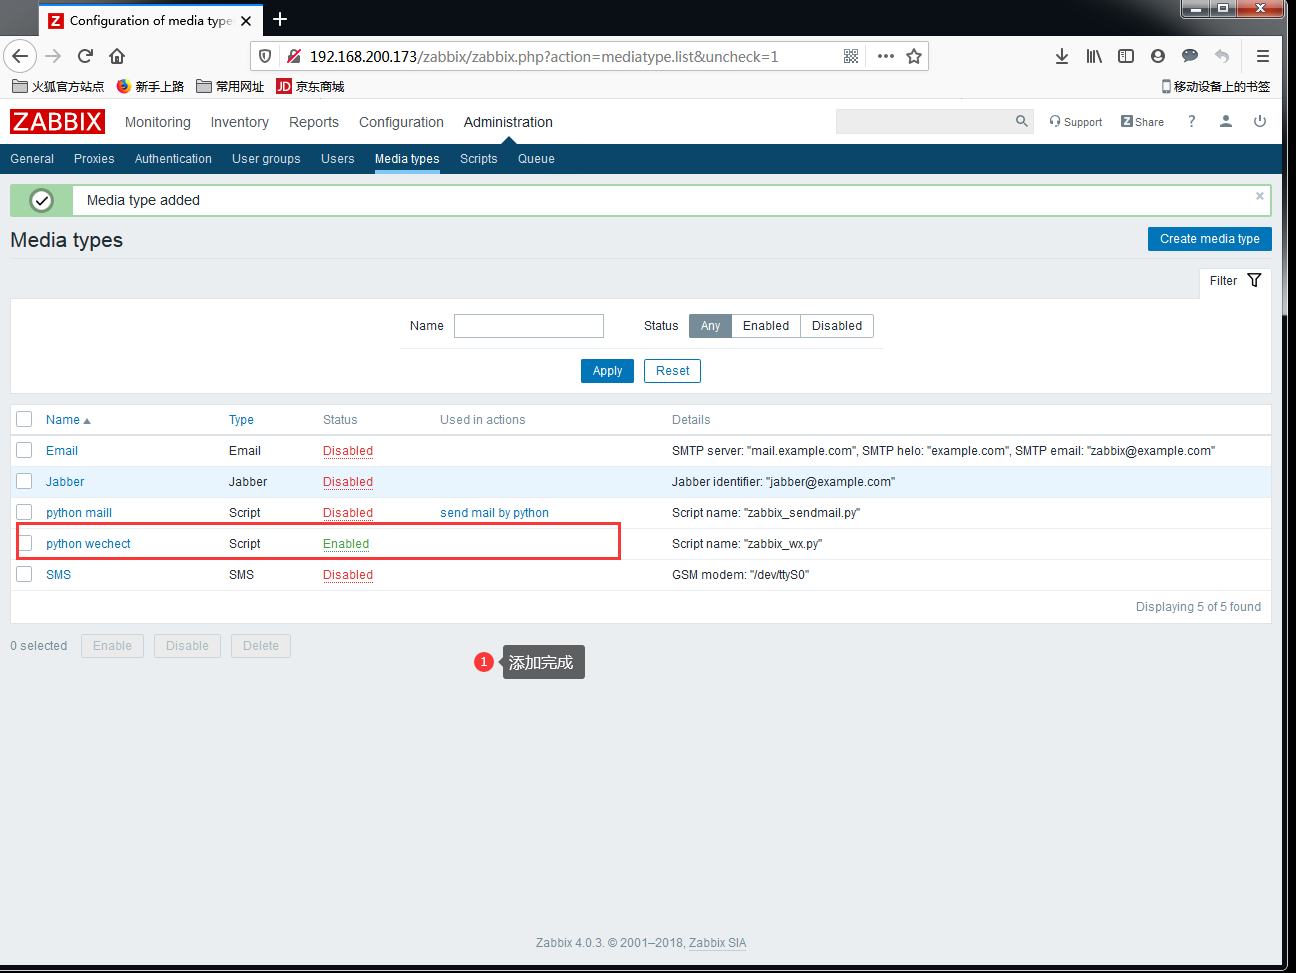This screenshot has width=1296, height=973.
Task: Click the Reset filter button
Action: pos(672,371)
